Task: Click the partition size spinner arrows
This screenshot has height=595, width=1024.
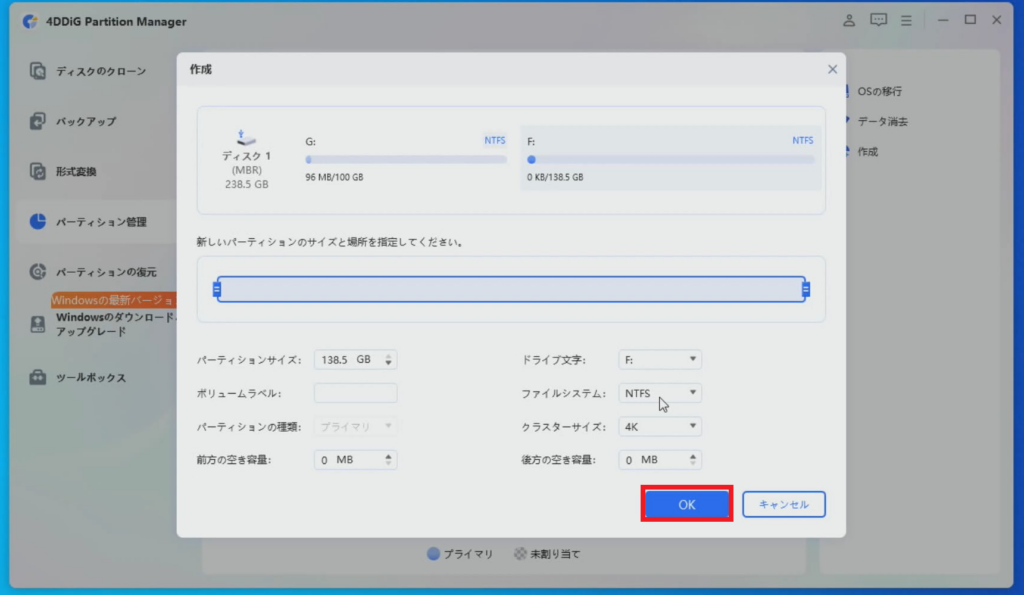Action: (389, 360)
